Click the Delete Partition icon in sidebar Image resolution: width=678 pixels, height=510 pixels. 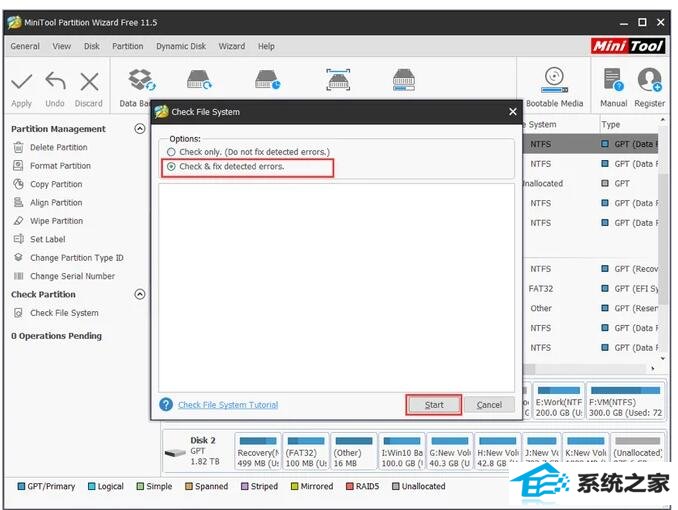pyautogui.click(x=18, y=148)
